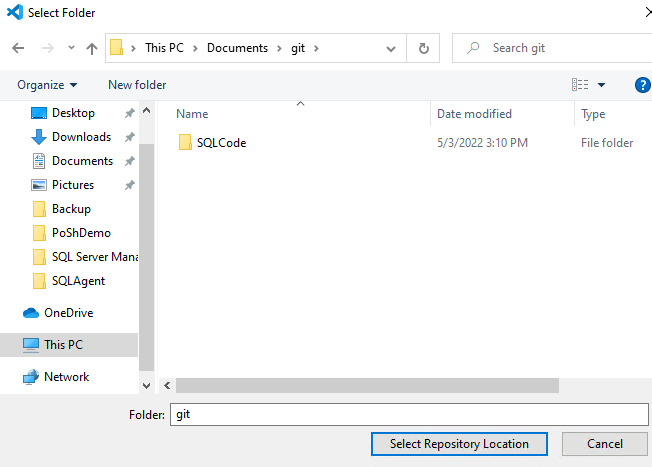Click the SQLCode folder icon

point(185,142)
